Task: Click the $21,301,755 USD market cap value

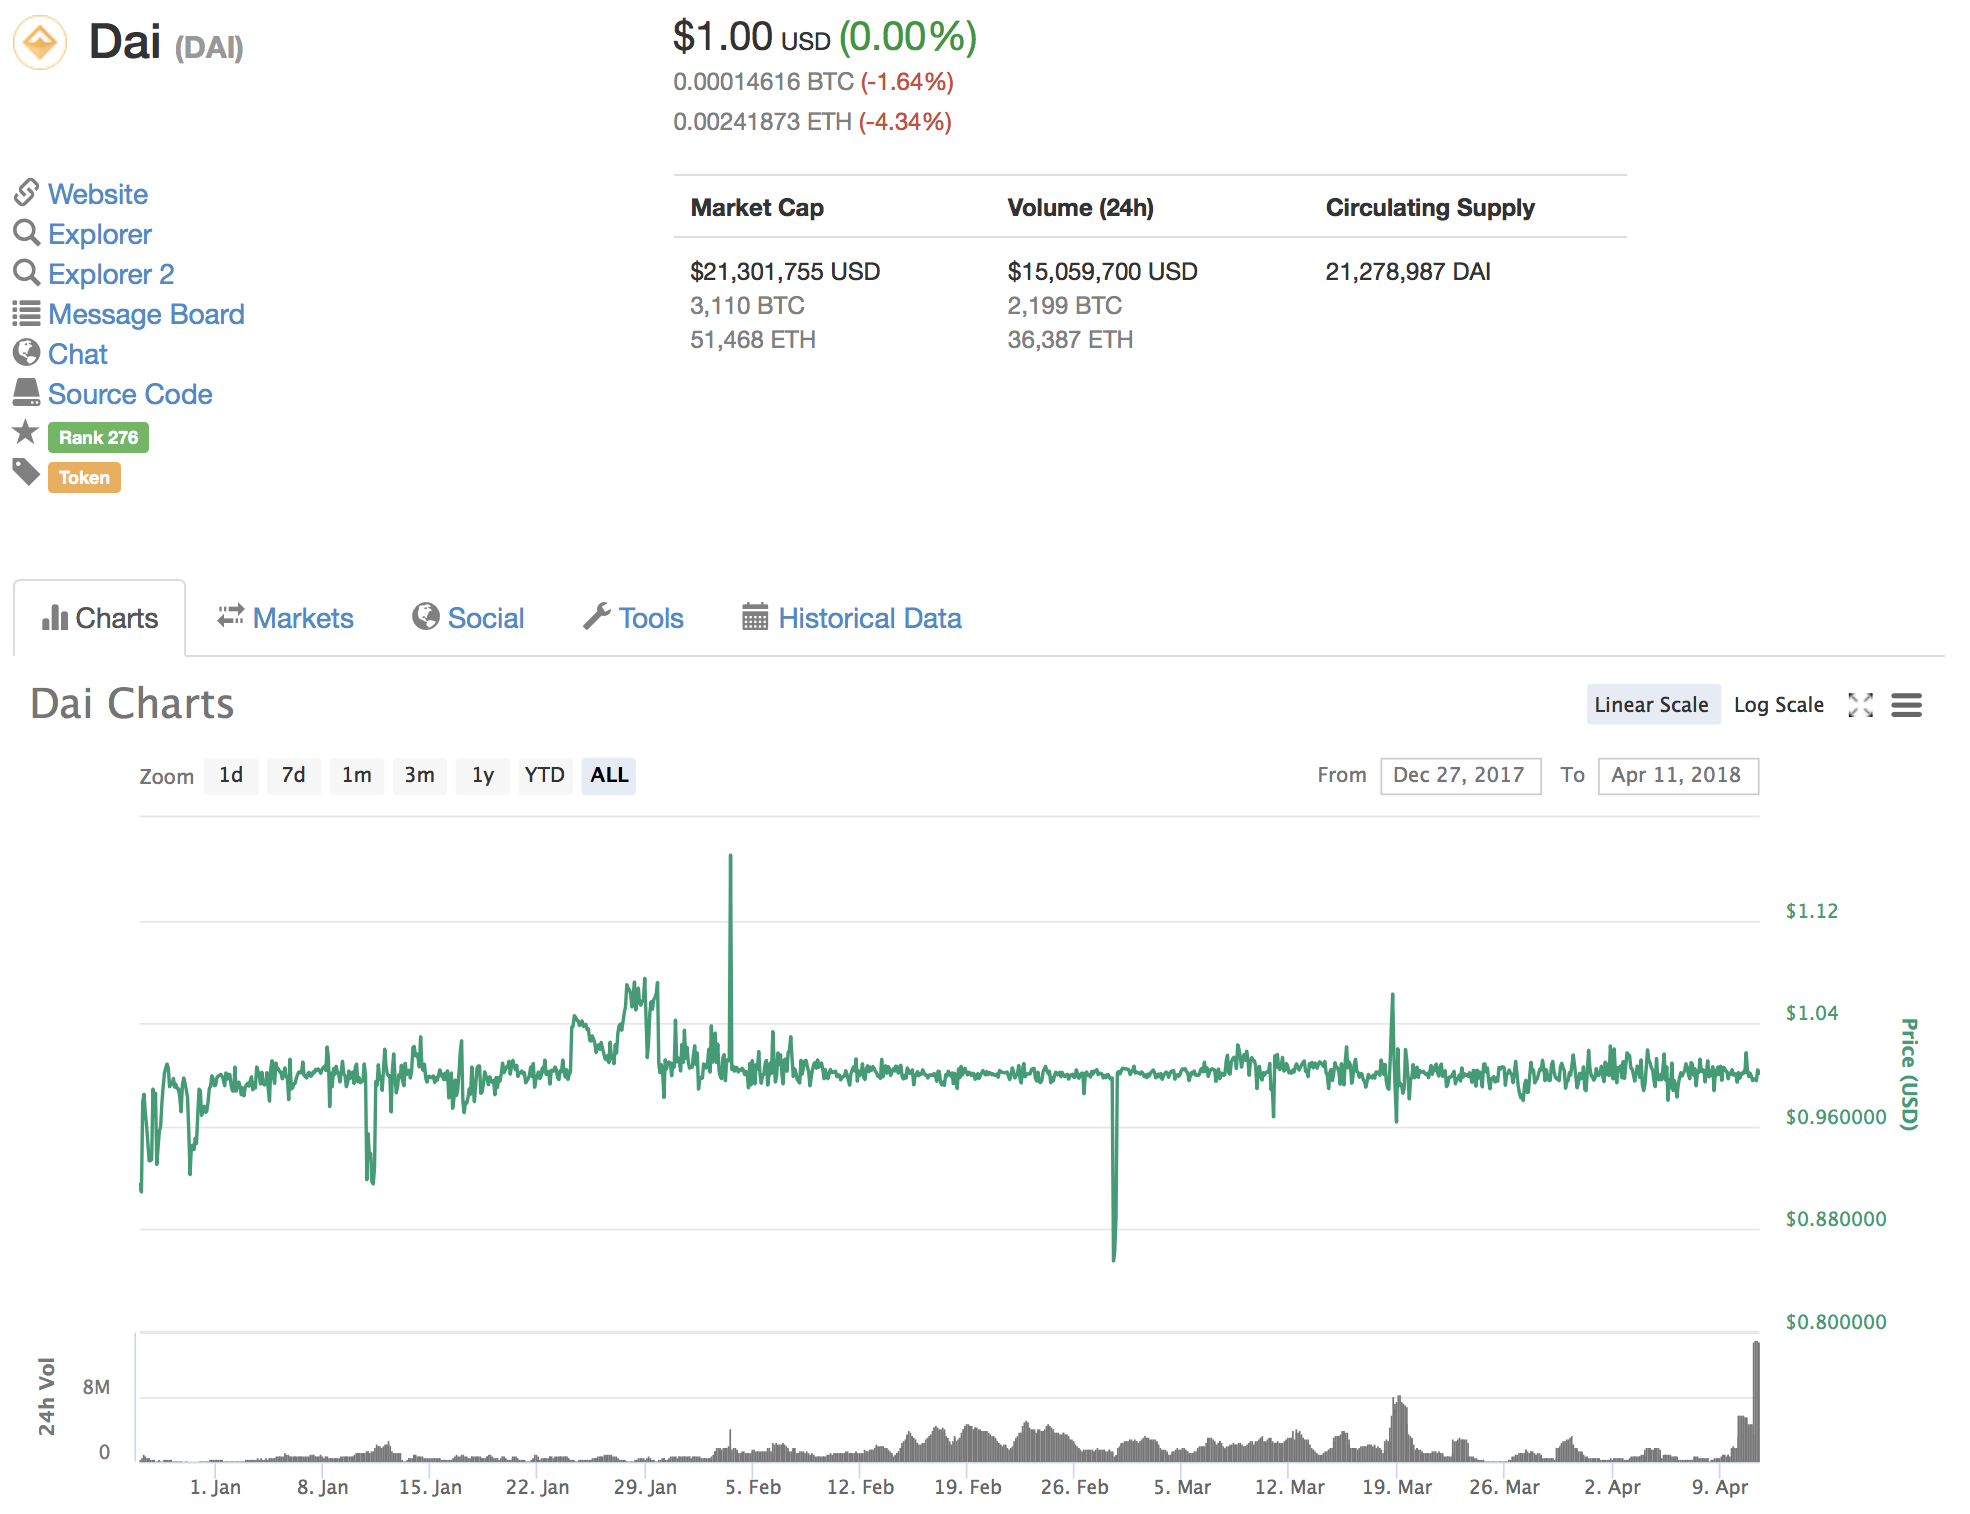Action: tap(785, 271)
